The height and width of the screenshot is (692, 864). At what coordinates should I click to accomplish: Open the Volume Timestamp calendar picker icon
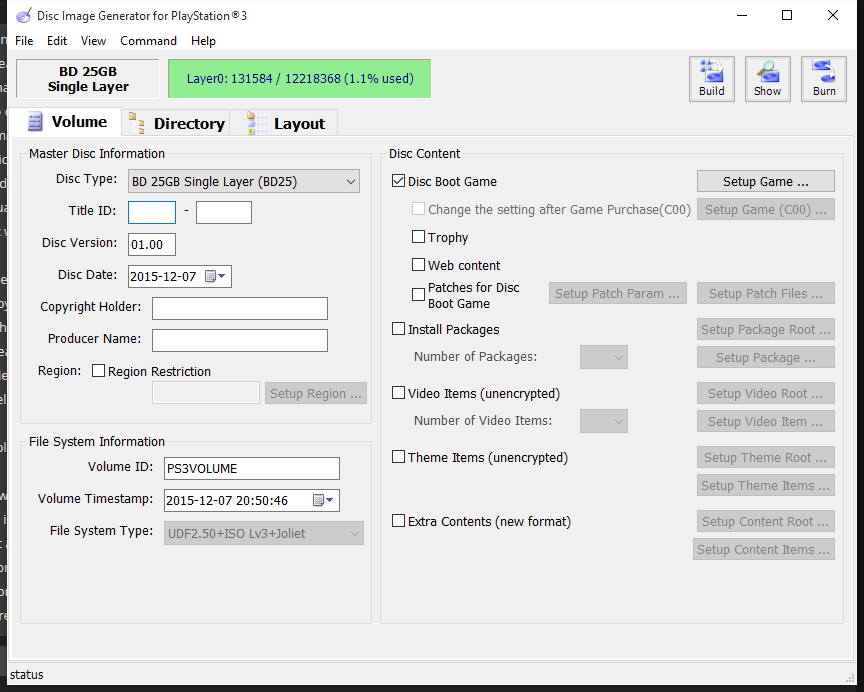tap(323, 500)
